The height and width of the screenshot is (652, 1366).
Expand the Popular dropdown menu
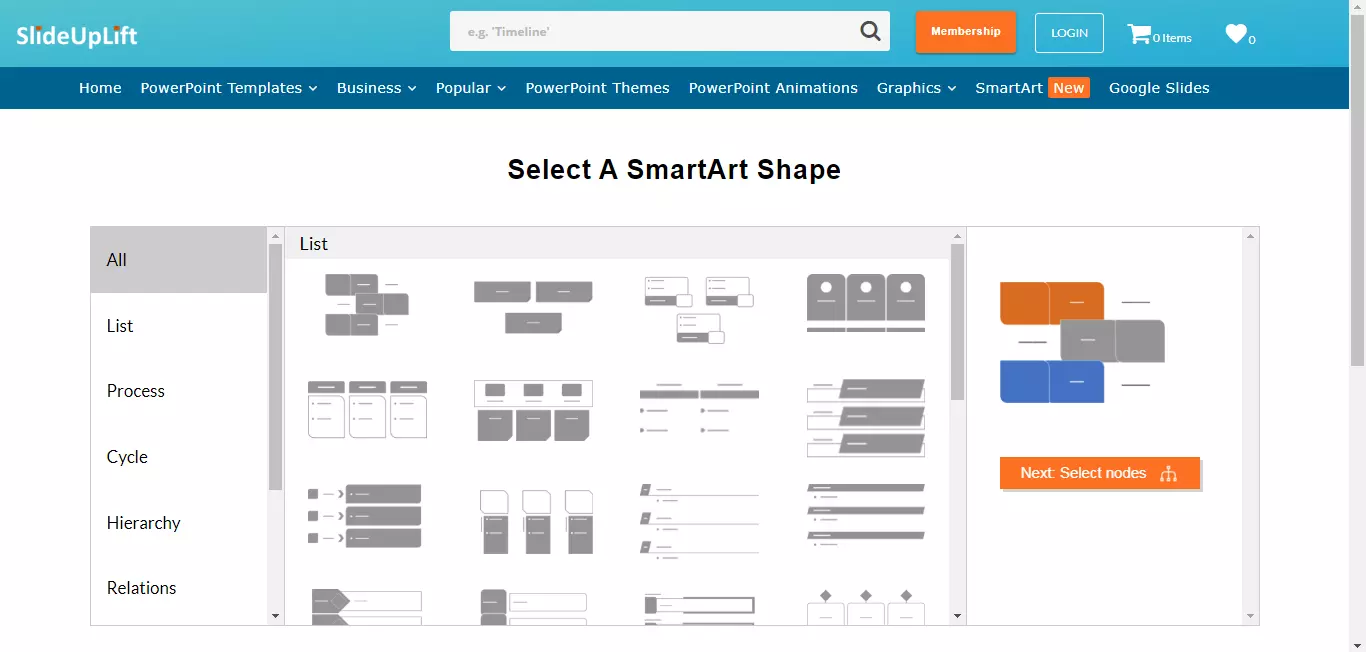(470, 88)
